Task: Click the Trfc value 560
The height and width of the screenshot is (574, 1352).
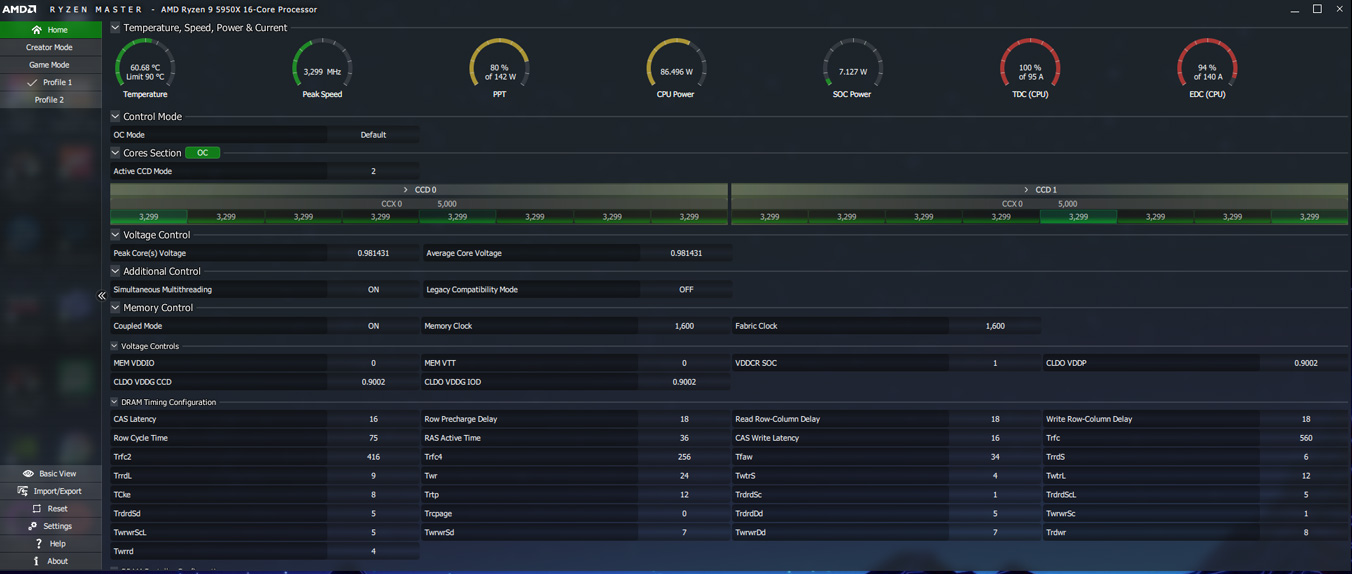Action: tap(1305, 438)
